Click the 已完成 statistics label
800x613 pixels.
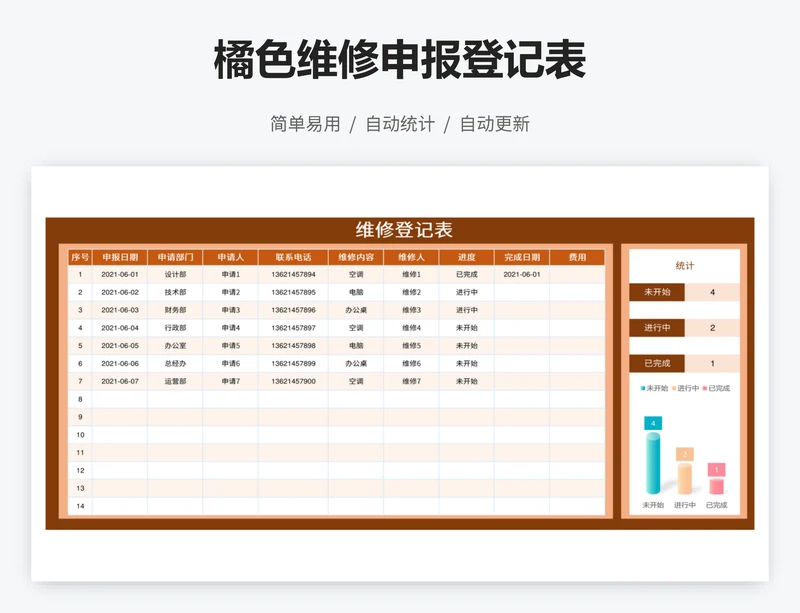coord(657,363)
